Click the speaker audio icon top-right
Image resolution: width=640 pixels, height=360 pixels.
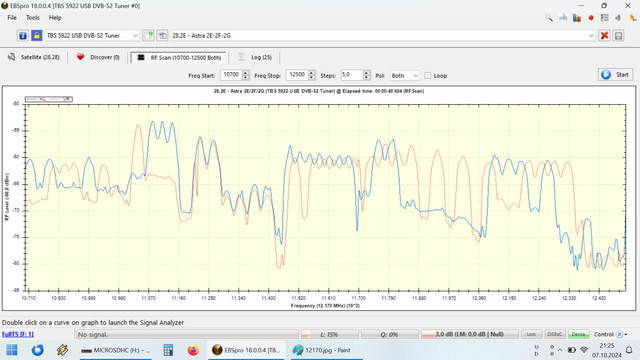(618, 18)
